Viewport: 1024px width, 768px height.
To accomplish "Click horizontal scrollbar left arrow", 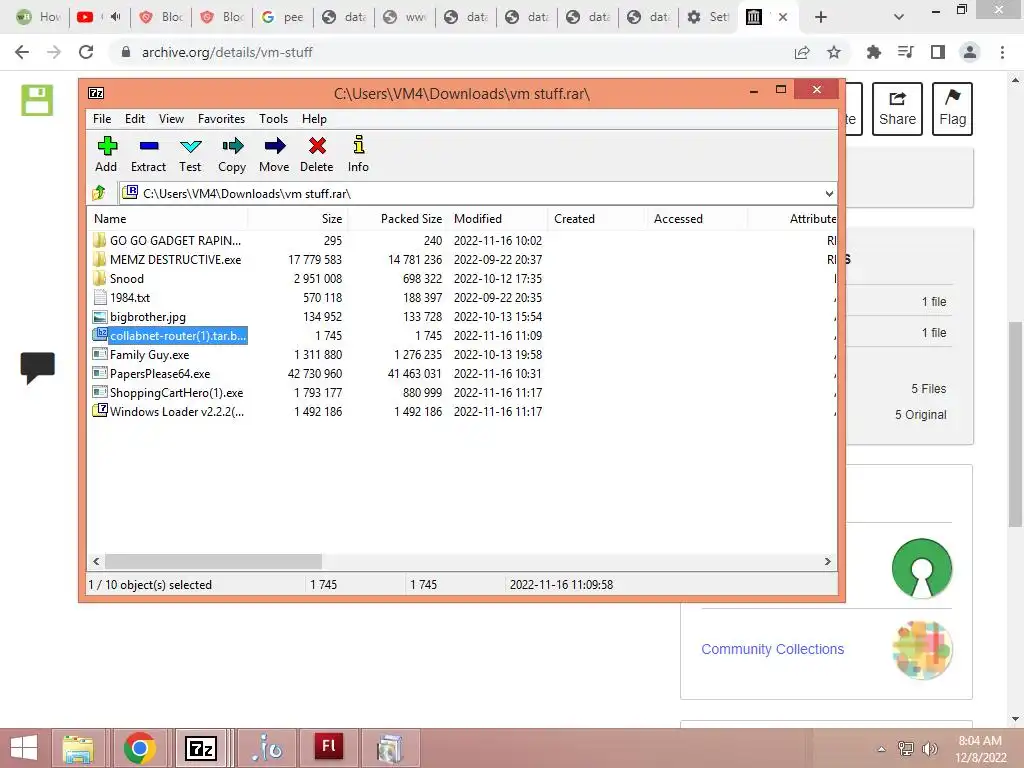I will [x=96, y=561].
